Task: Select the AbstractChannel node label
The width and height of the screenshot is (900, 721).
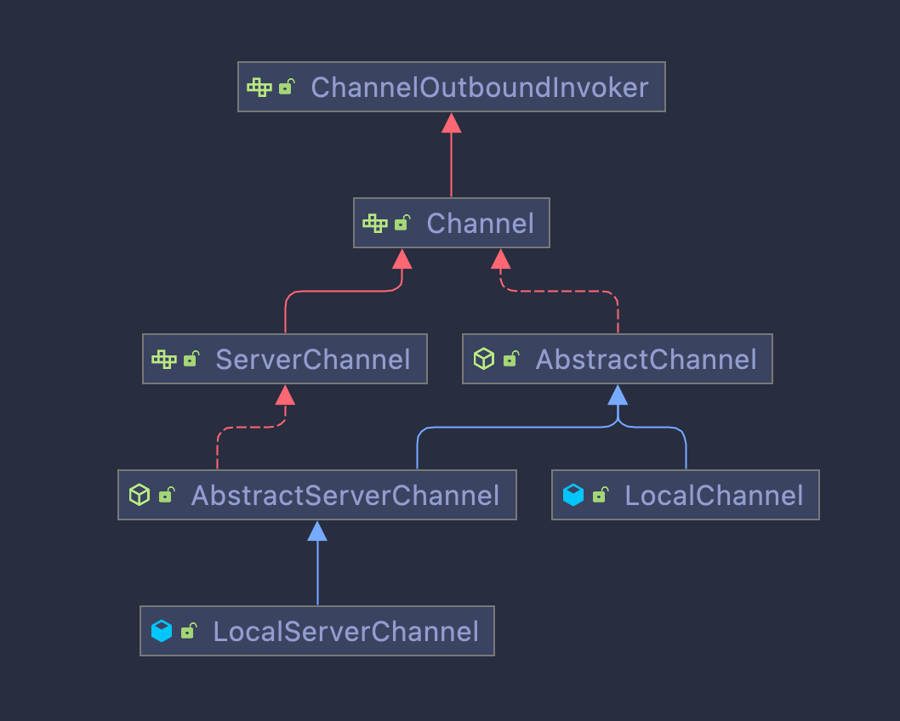Action: pyautogui.click(x=646, y=360)
